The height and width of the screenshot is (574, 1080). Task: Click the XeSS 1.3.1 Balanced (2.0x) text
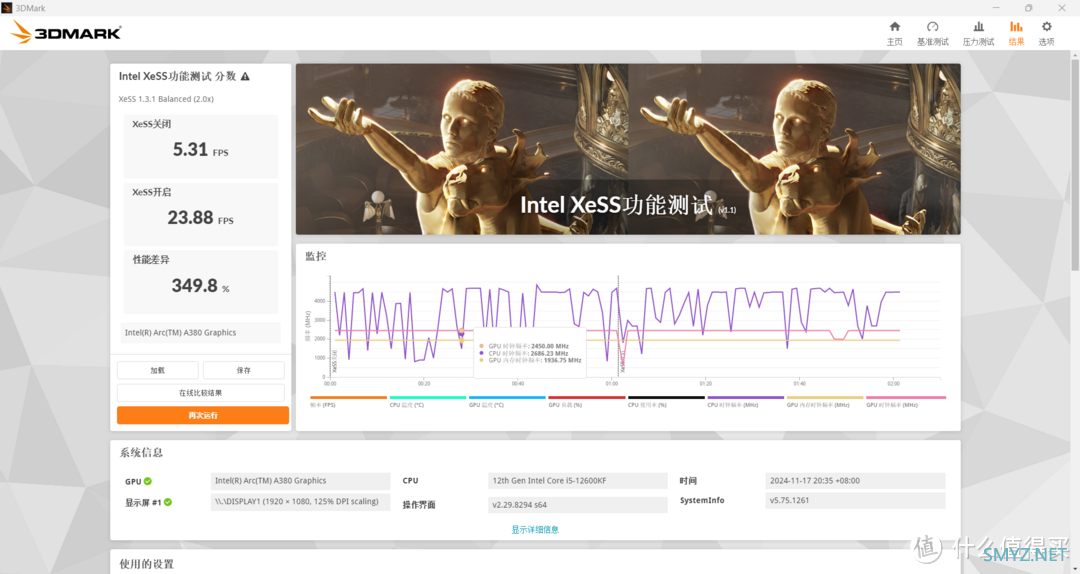click(166, 99)
